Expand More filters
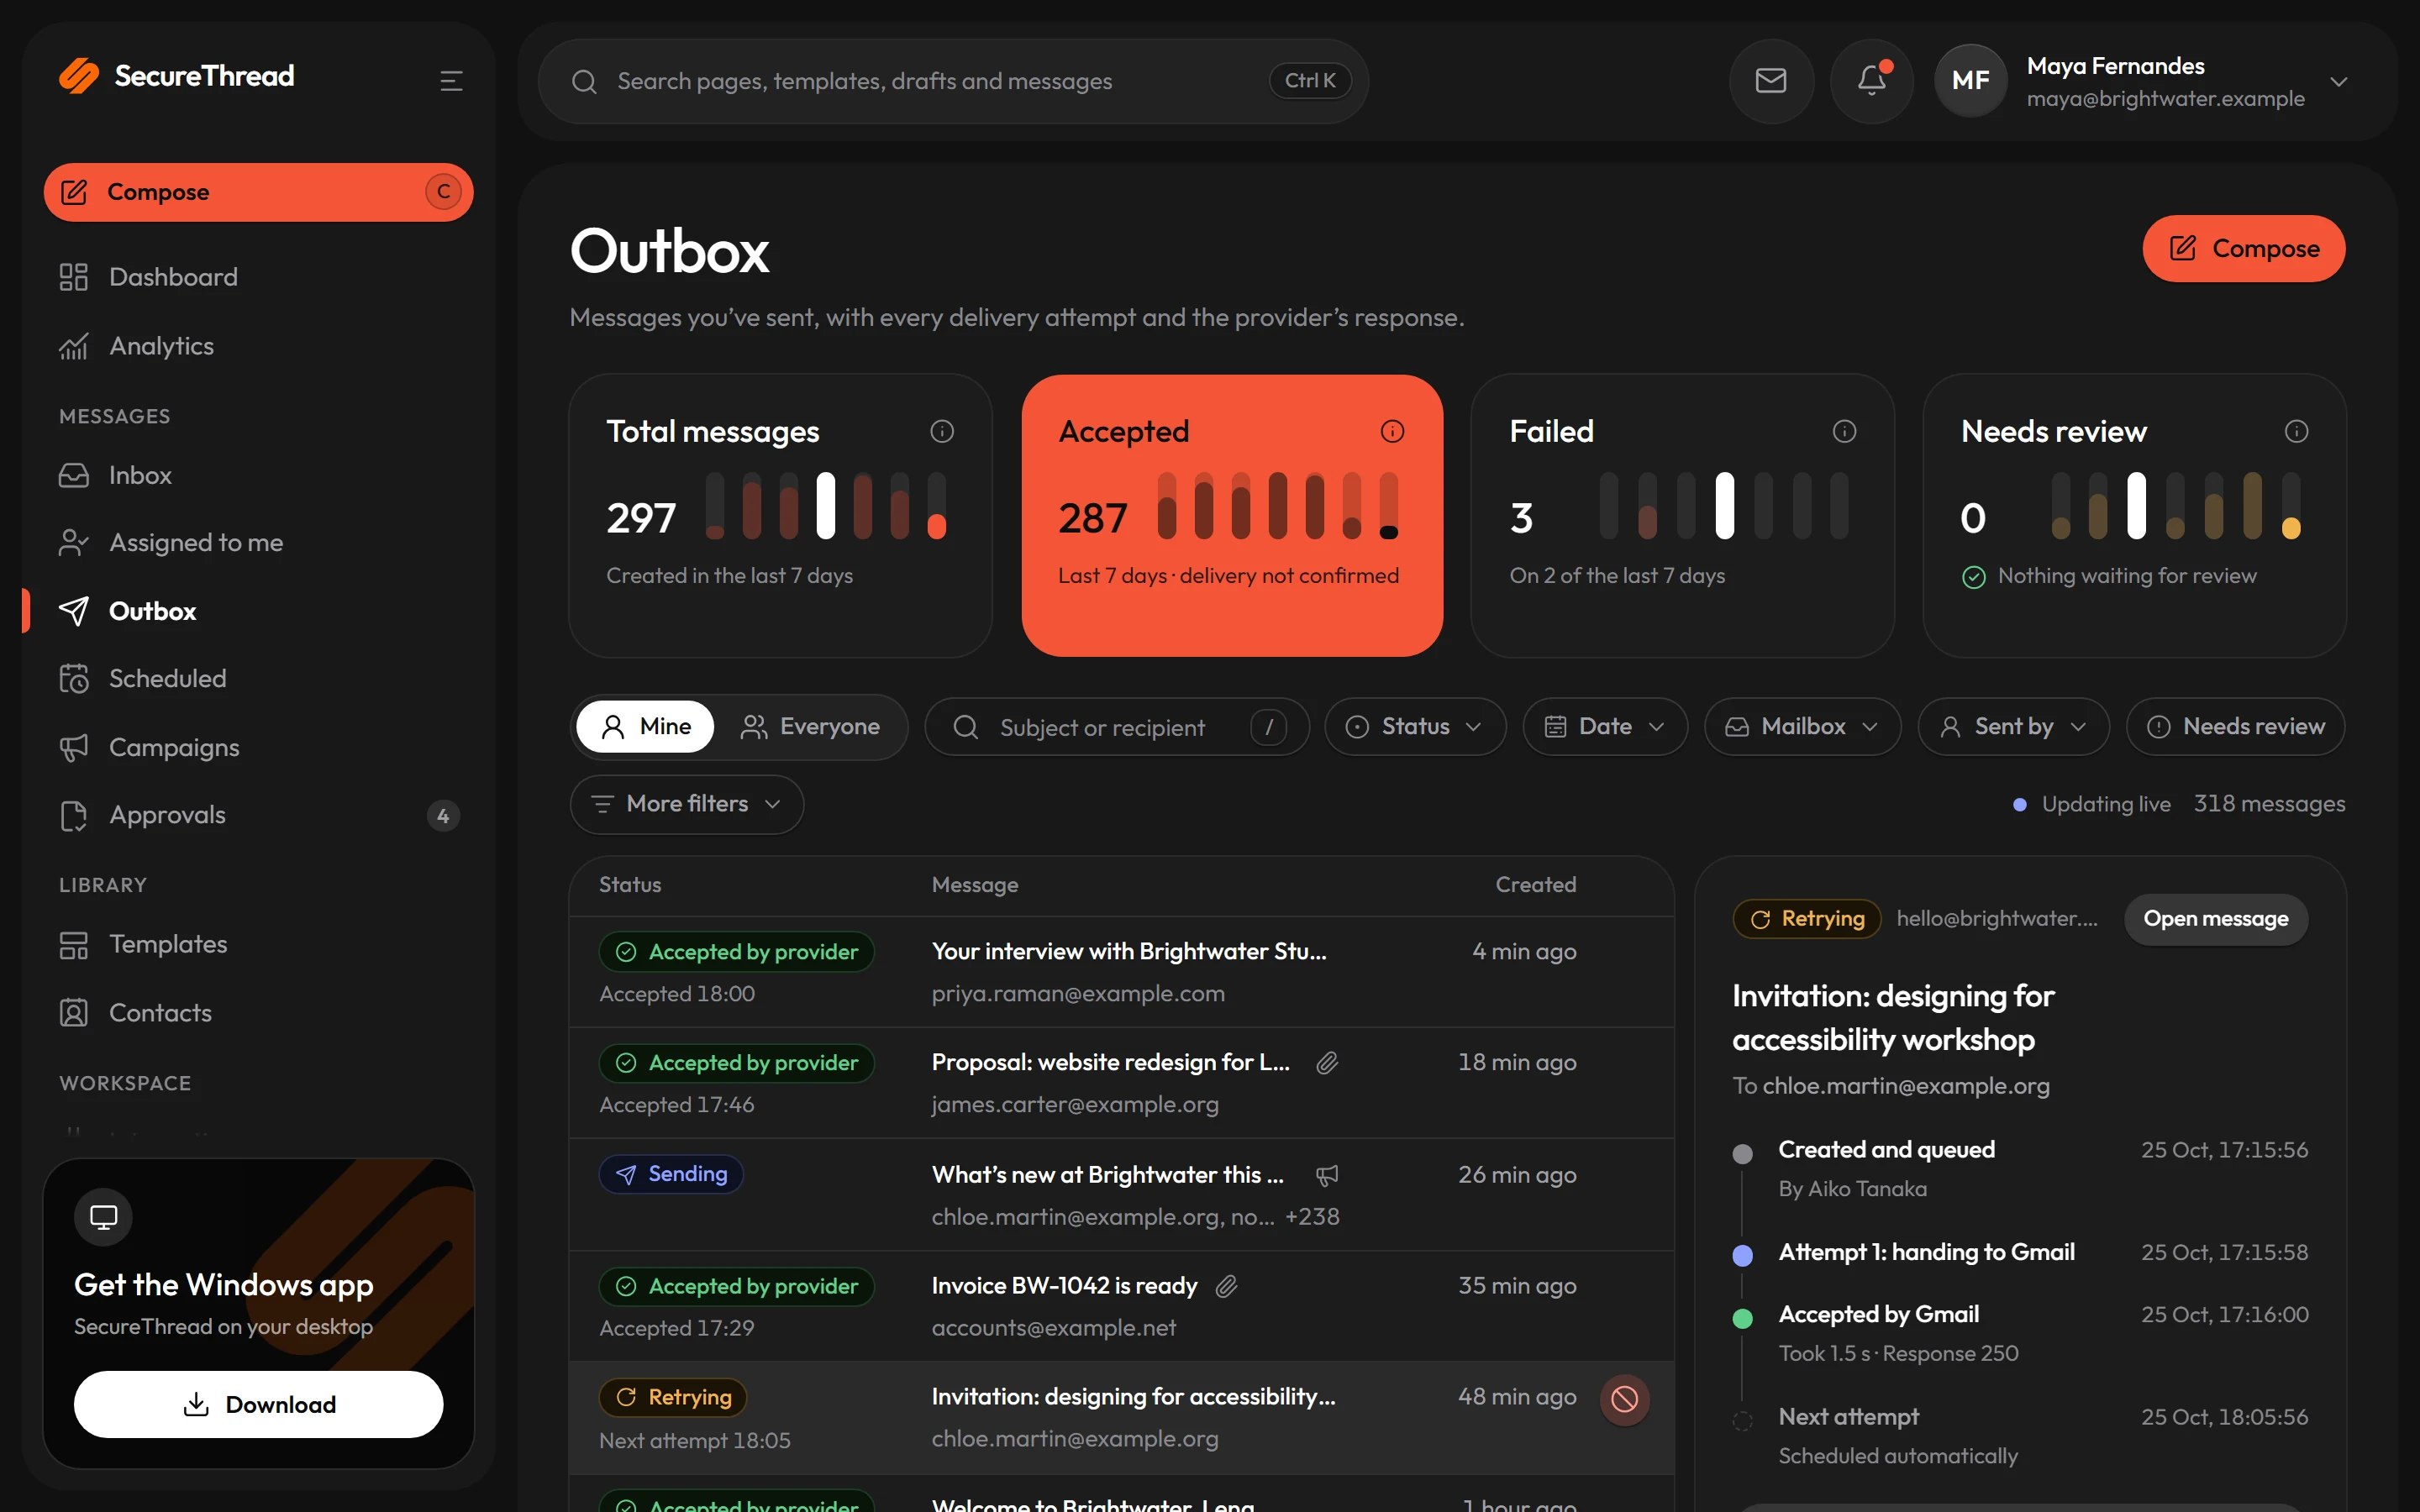The image size is (2420, 1512). tap(687, 804)
